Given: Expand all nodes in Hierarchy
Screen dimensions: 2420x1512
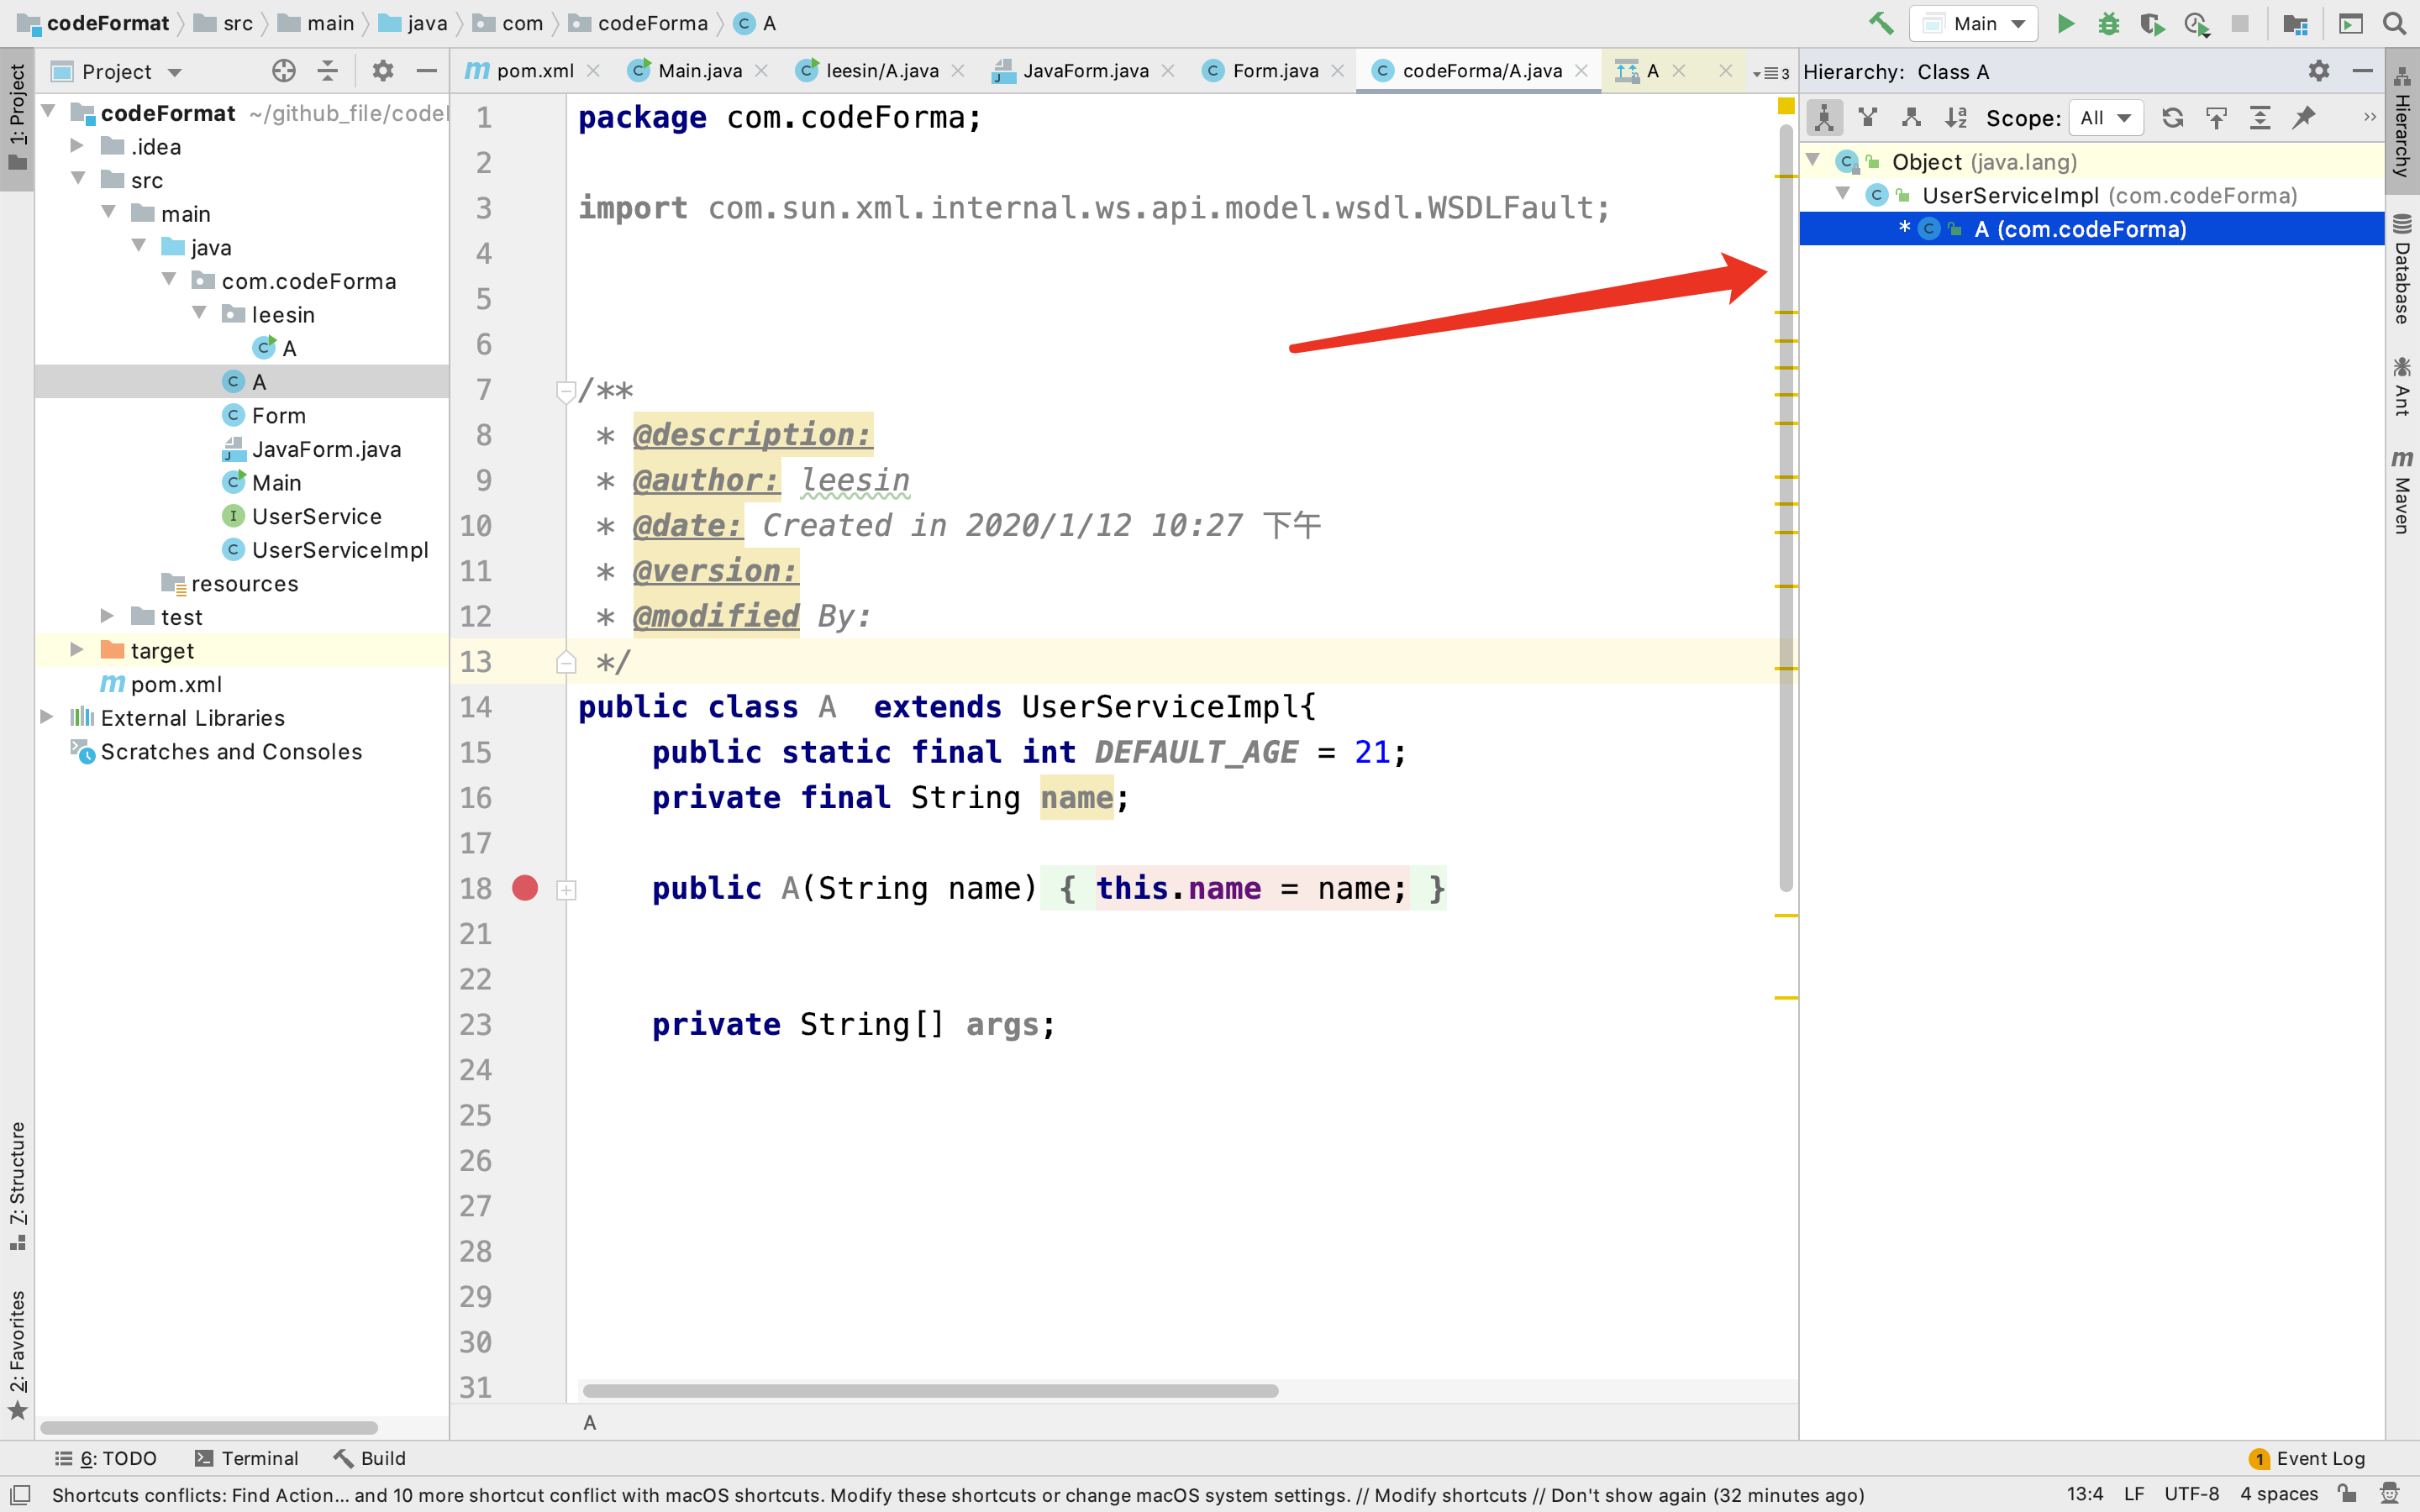Looking at the screenshot, I should pos(2260,118).
